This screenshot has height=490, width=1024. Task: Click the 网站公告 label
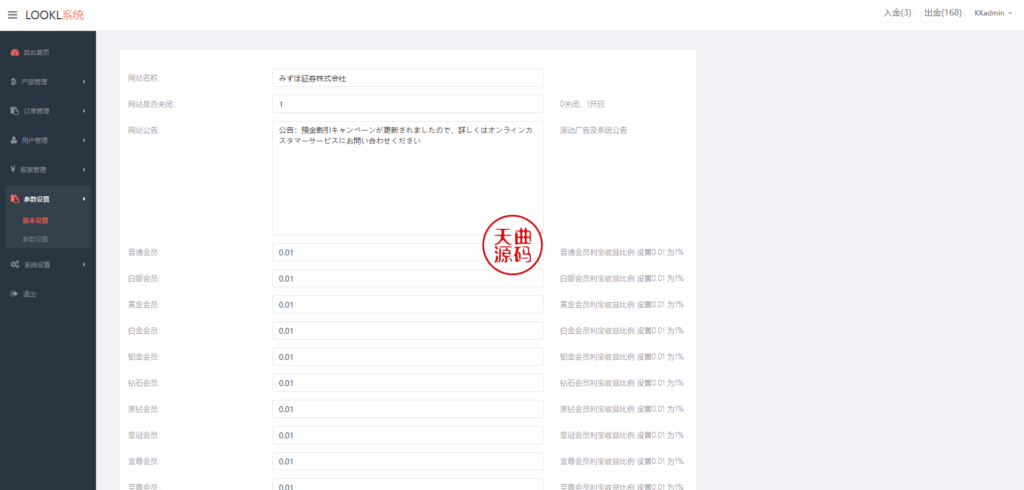coord(144,130)
